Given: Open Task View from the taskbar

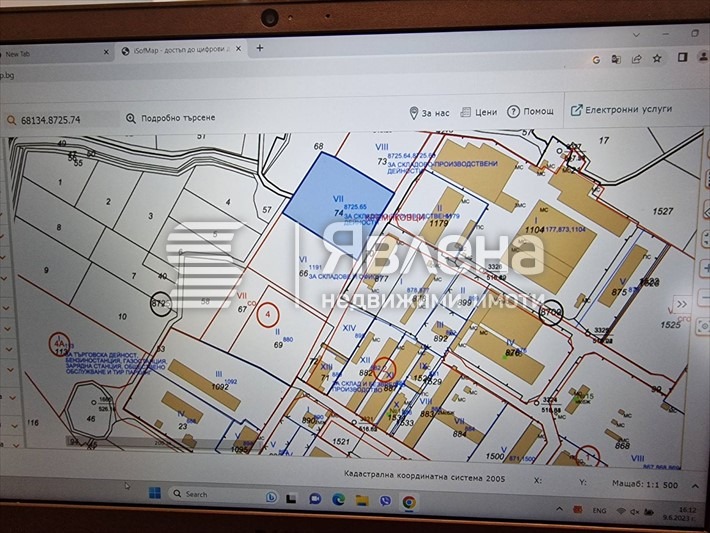Looking at the screenshot, I should (x=291, y=498).
